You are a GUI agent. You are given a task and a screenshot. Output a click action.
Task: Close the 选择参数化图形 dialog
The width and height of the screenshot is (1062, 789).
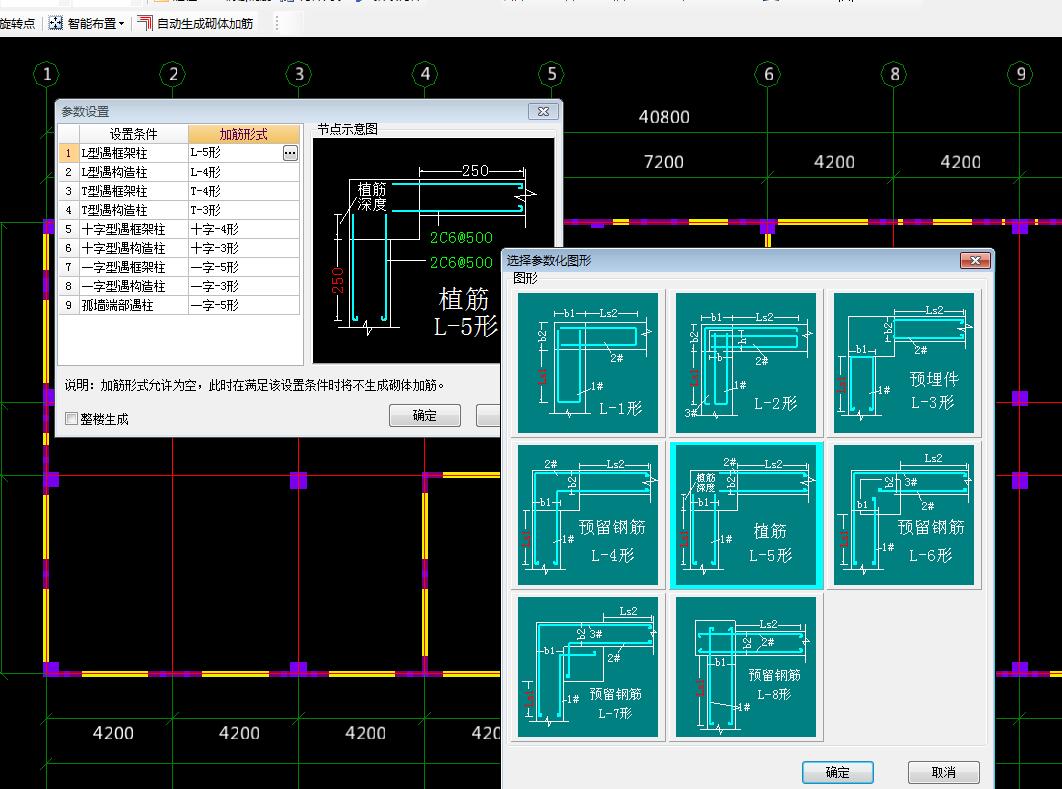[x=974, y=261]
